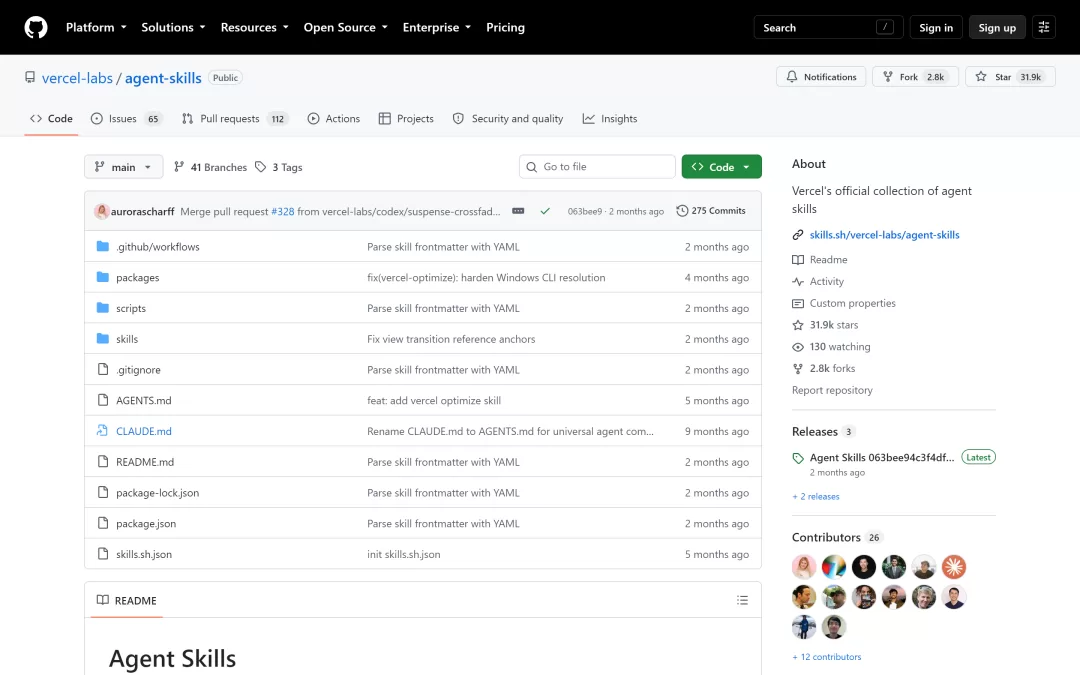Expand the Enterprise navigation menu
This screenshot has height=675, width=1080.
437,28
